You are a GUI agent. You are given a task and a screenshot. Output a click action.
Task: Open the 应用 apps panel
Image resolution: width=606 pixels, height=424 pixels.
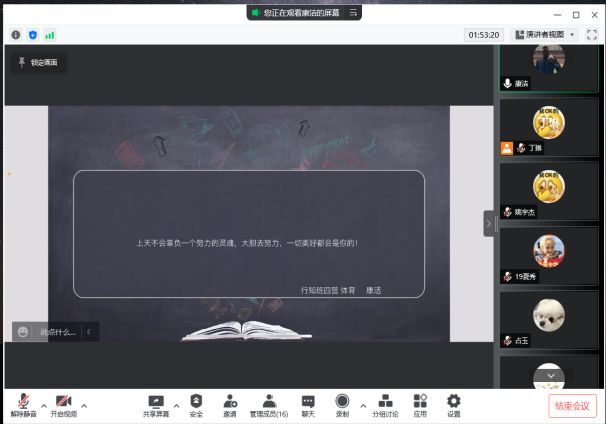click(420, 401)
